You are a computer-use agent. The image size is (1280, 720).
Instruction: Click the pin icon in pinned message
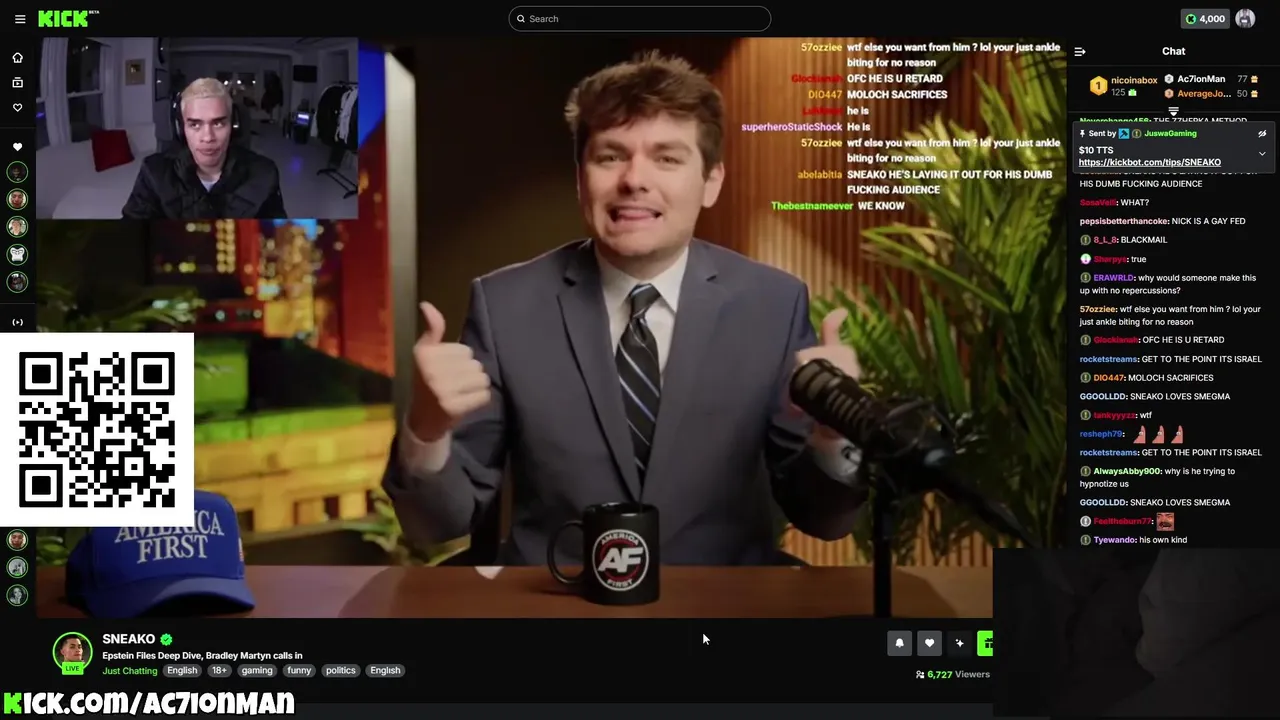[x=1082, y=134]
